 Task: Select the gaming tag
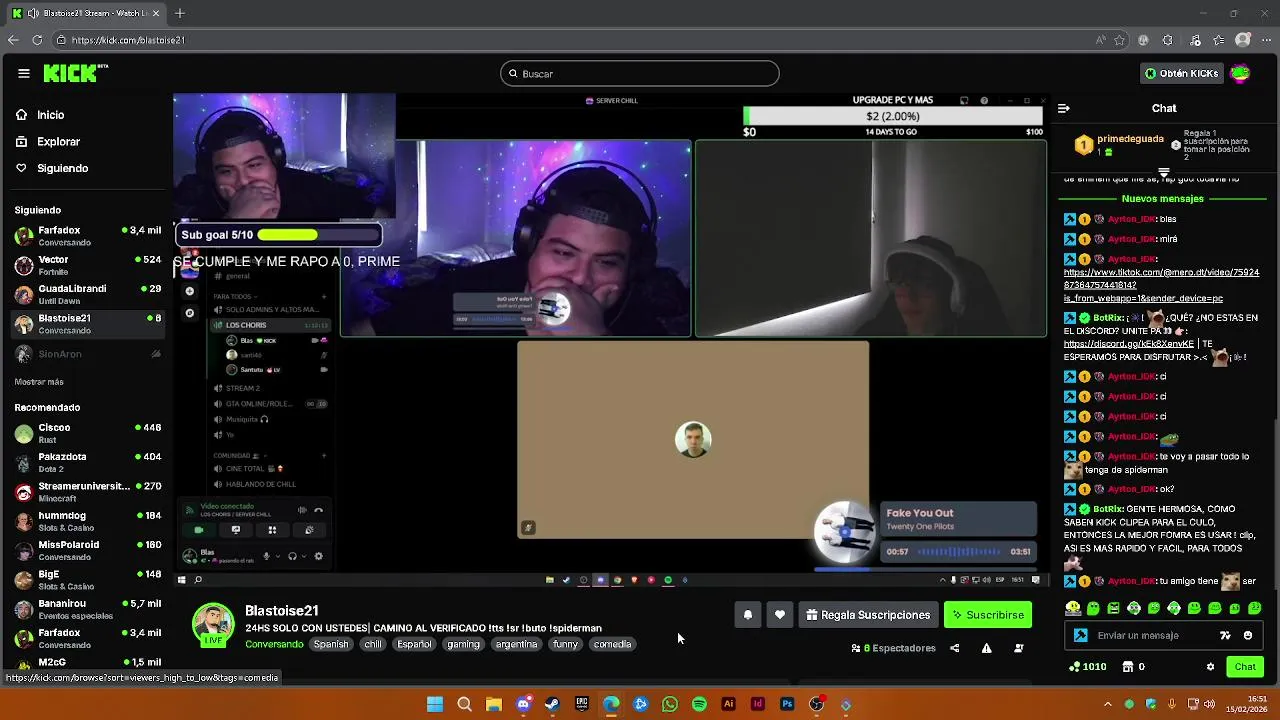click(463, 644)
